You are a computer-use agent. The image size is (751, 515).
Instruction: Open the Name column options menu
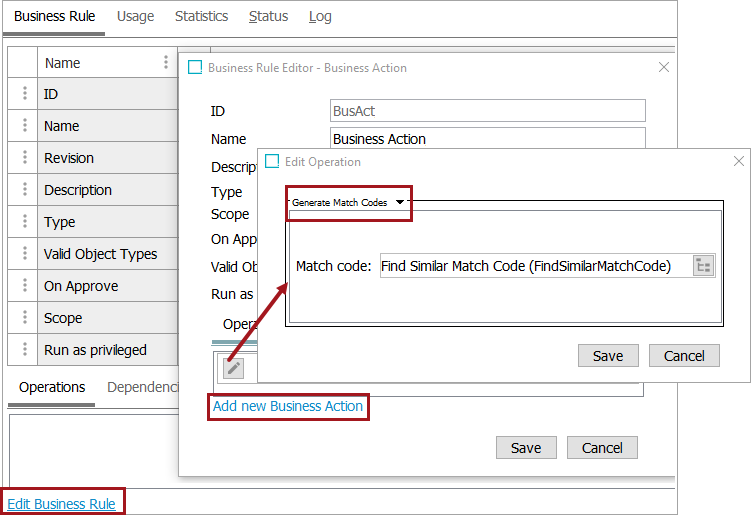point(166,62)
